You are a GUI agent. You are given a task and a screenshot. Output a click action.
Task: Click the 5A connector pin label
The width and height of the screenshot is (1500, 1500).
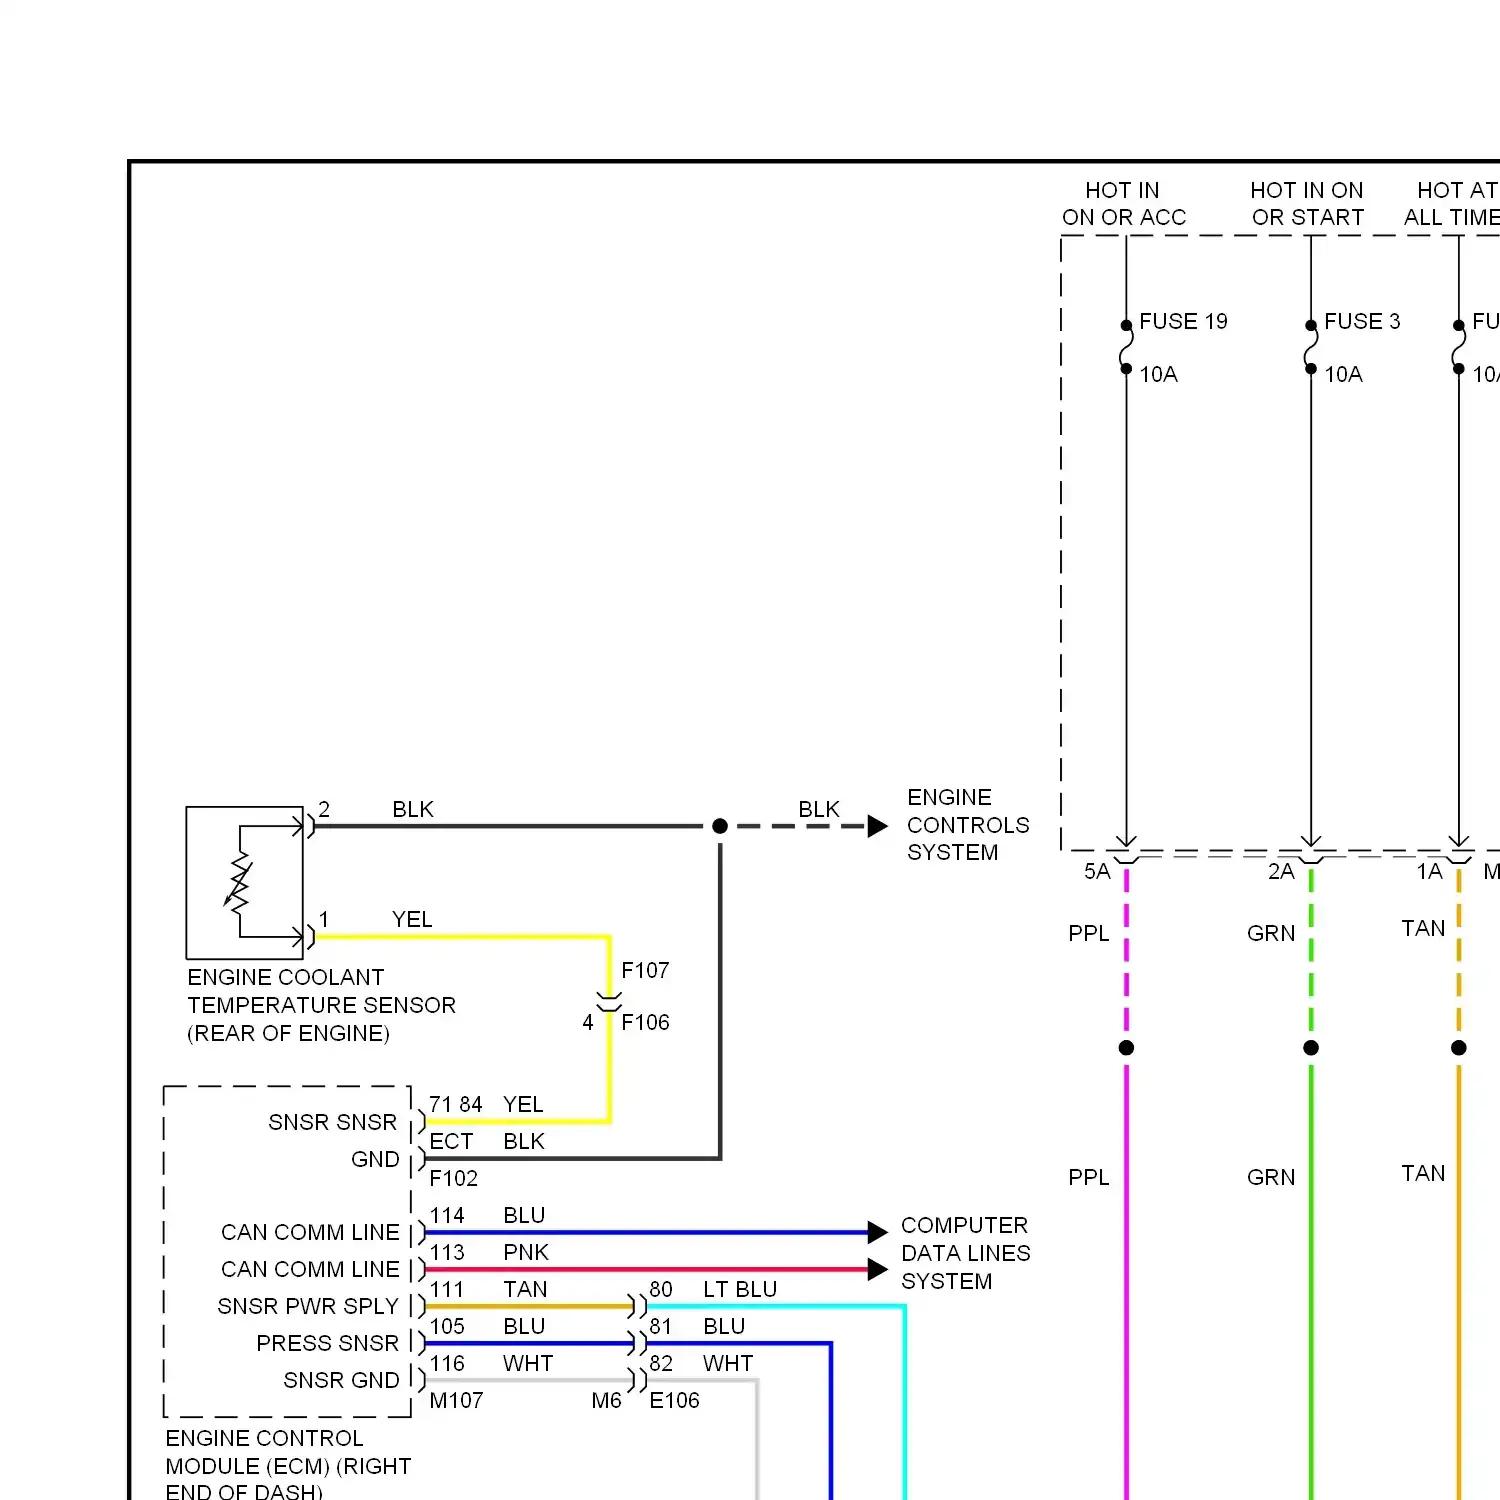click(1097, 871)
